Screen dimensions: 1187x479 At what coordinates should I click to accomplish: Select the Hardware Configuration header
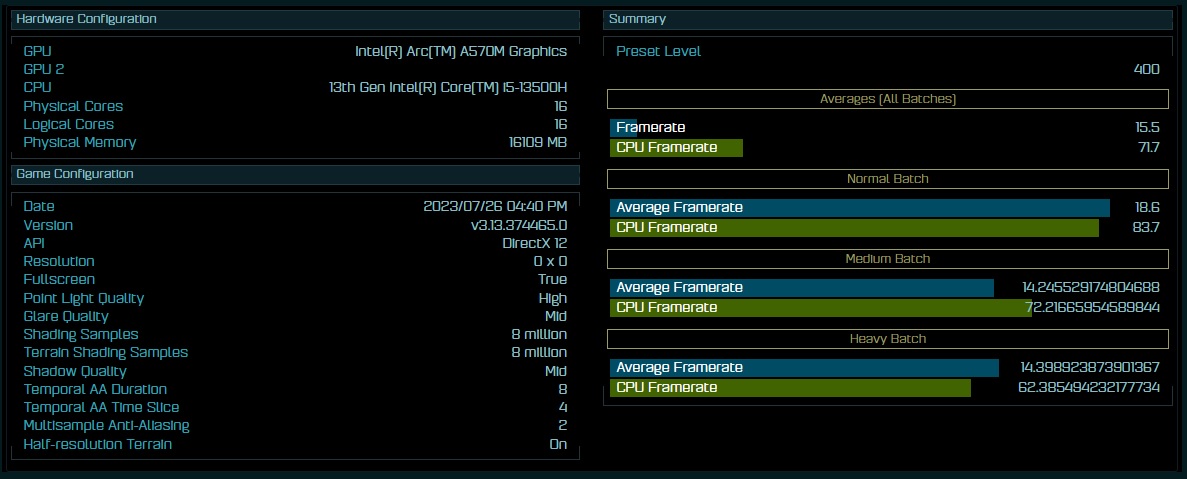[295, 19]
